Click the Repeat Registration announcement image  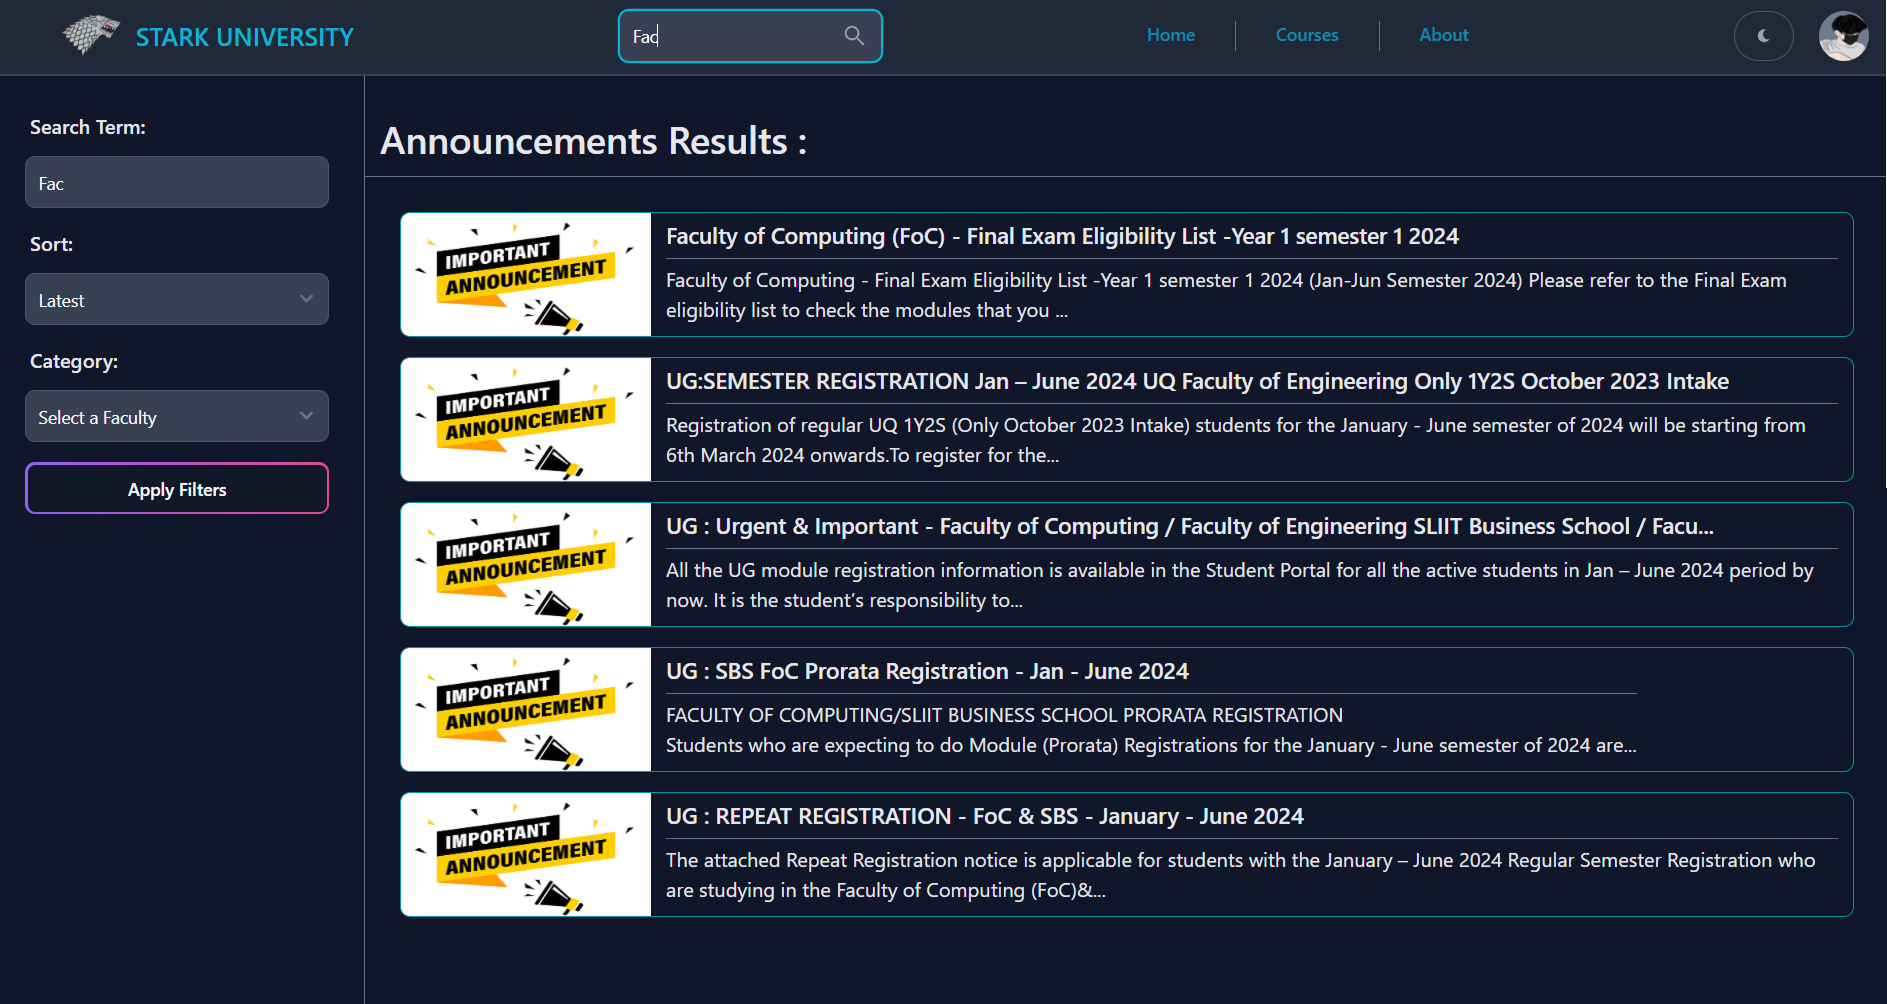click(x=525, y=854)
